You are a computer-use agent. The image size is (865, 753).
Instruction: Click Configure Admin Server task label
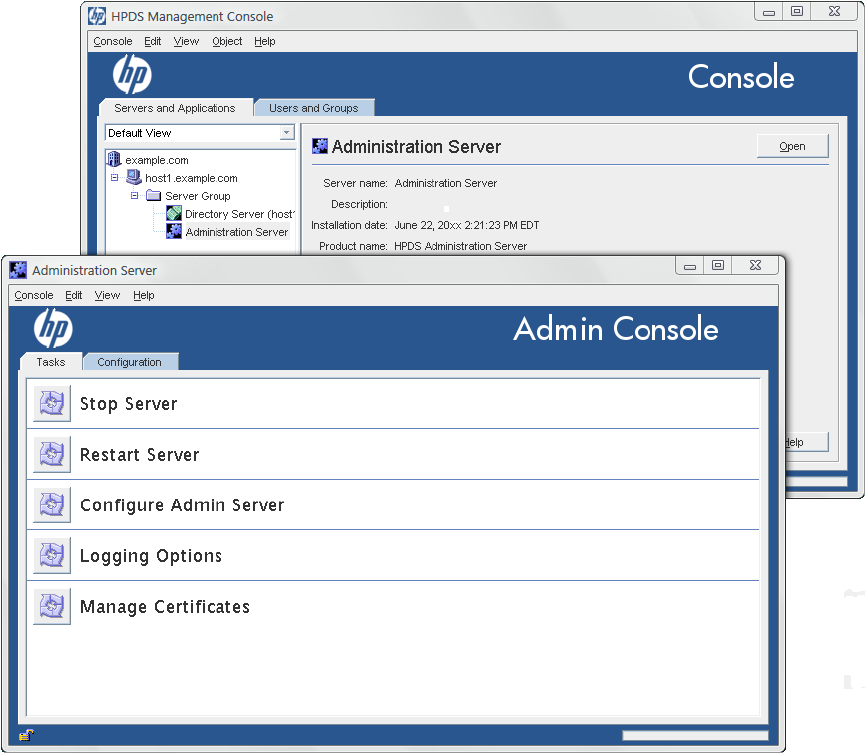click(182, 505)
